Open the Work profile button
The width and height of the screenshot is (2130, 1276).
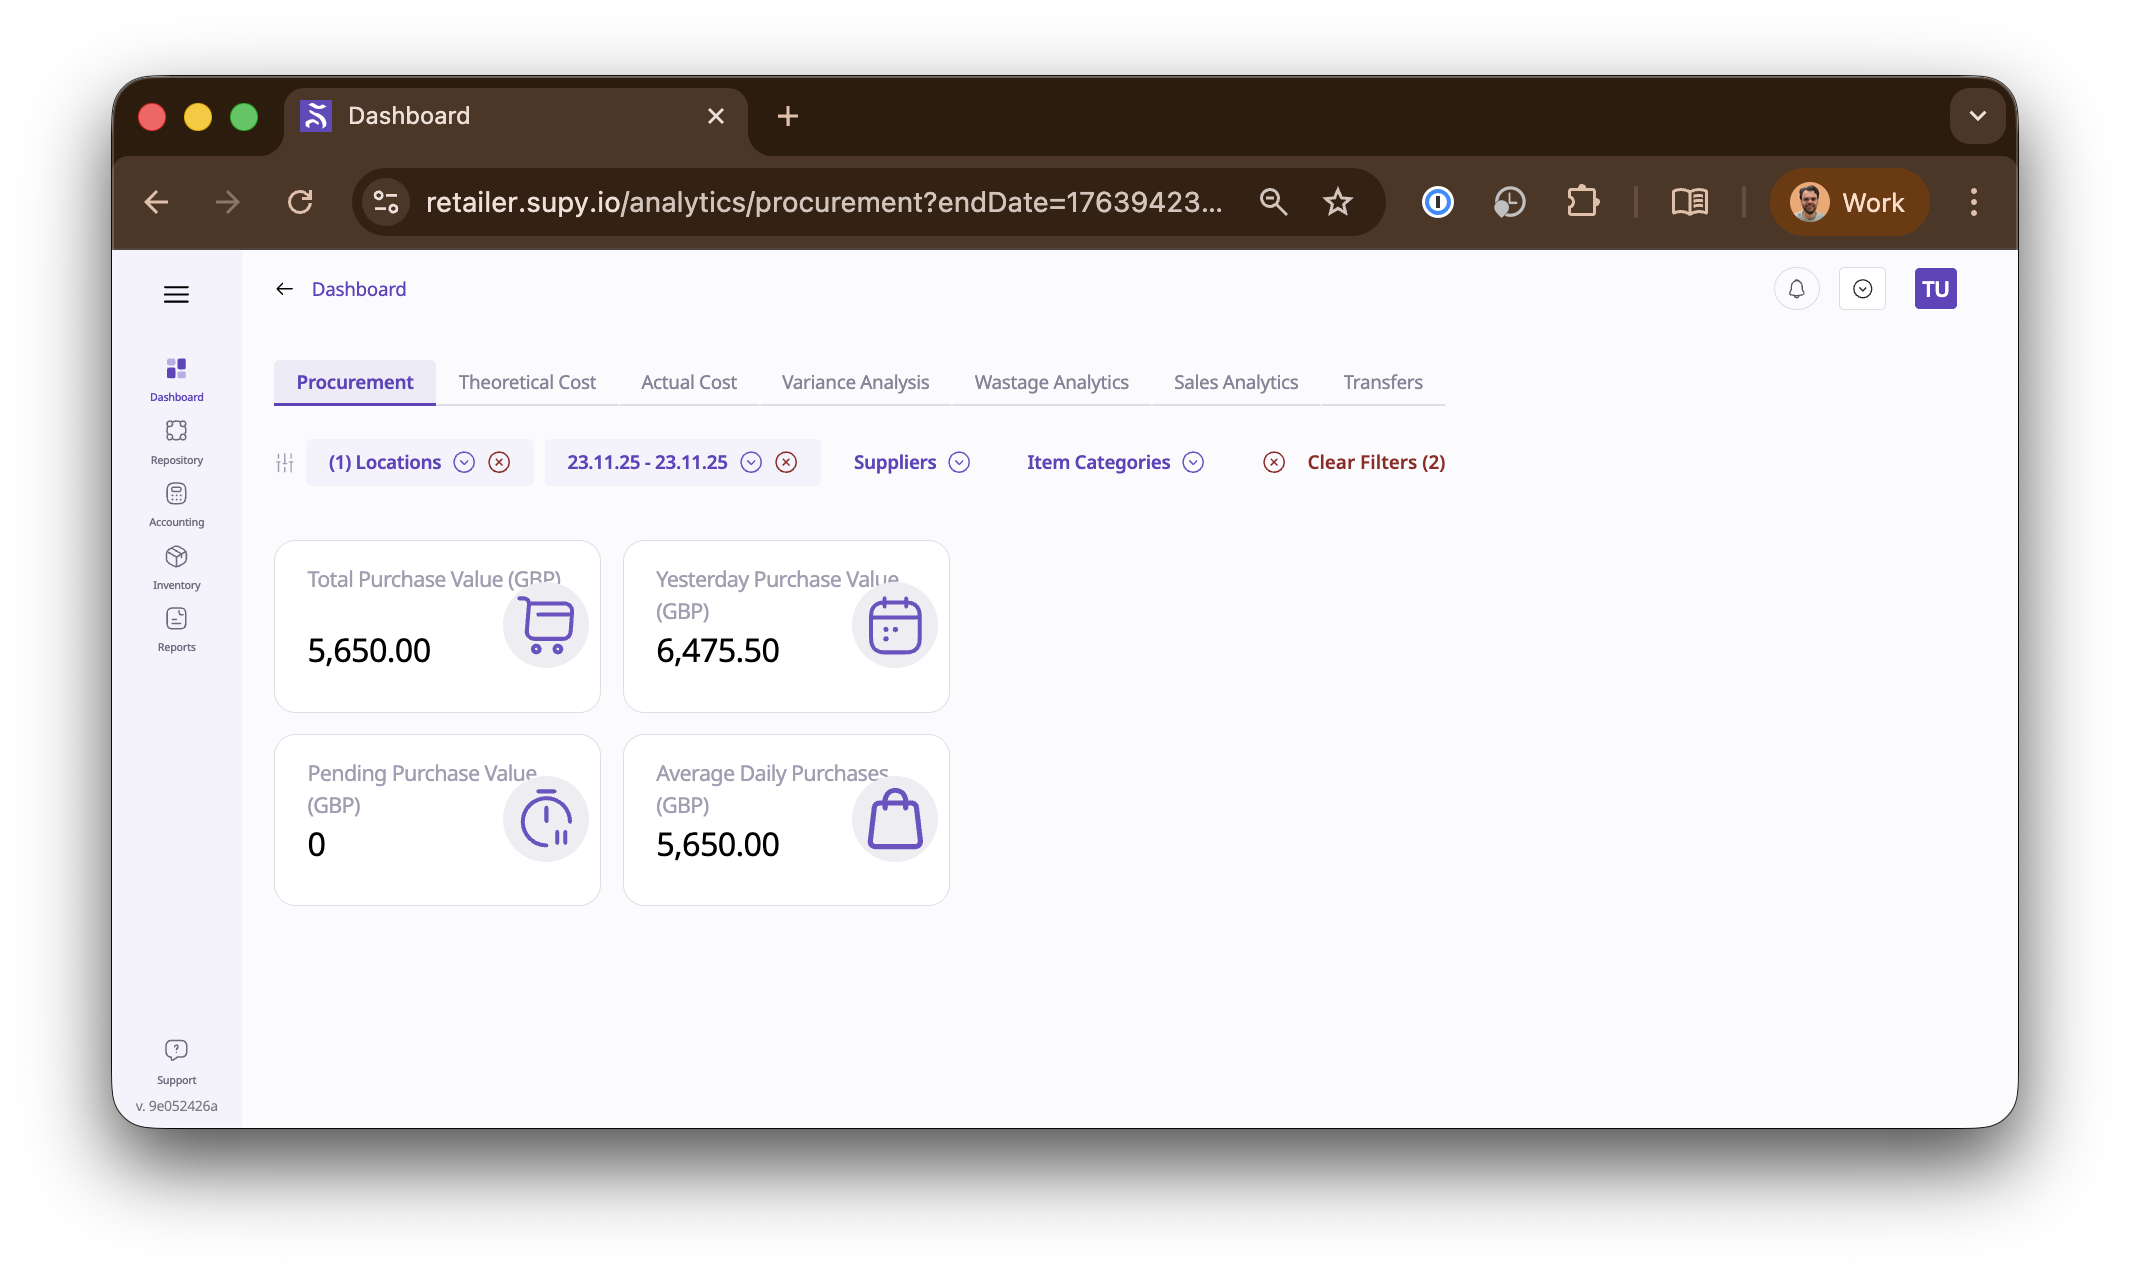[1848, 202]
